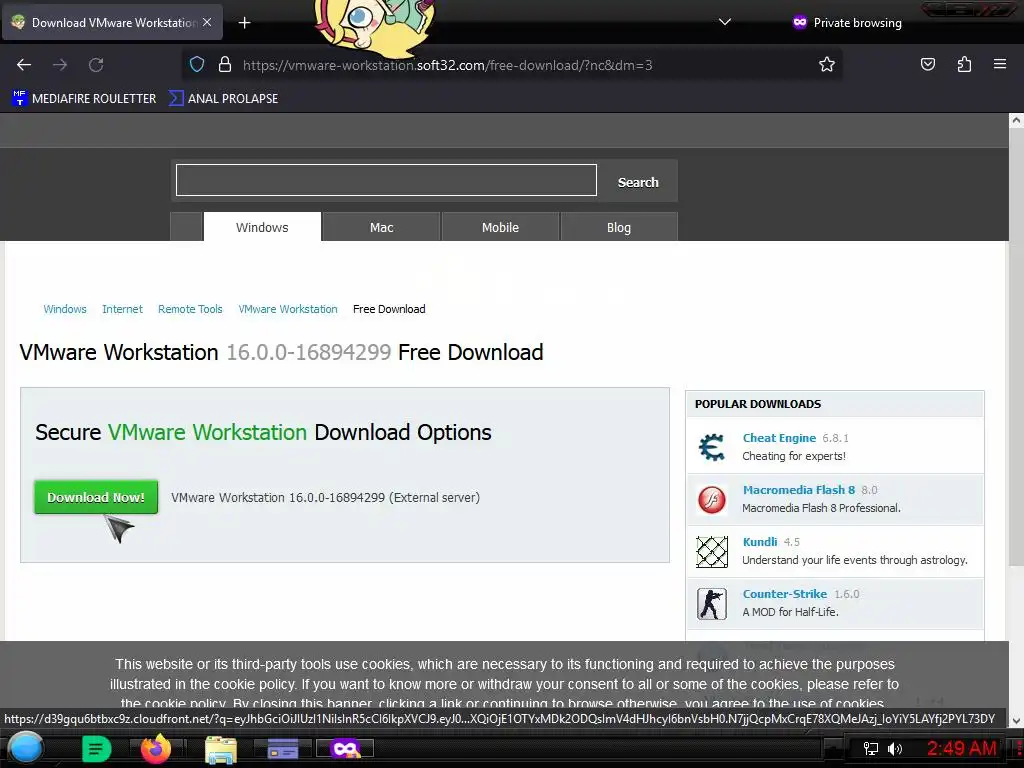This screenshot has height=768, width=1024.
Task: Expand the list all tabs chevron
Action: click(724, 22)
